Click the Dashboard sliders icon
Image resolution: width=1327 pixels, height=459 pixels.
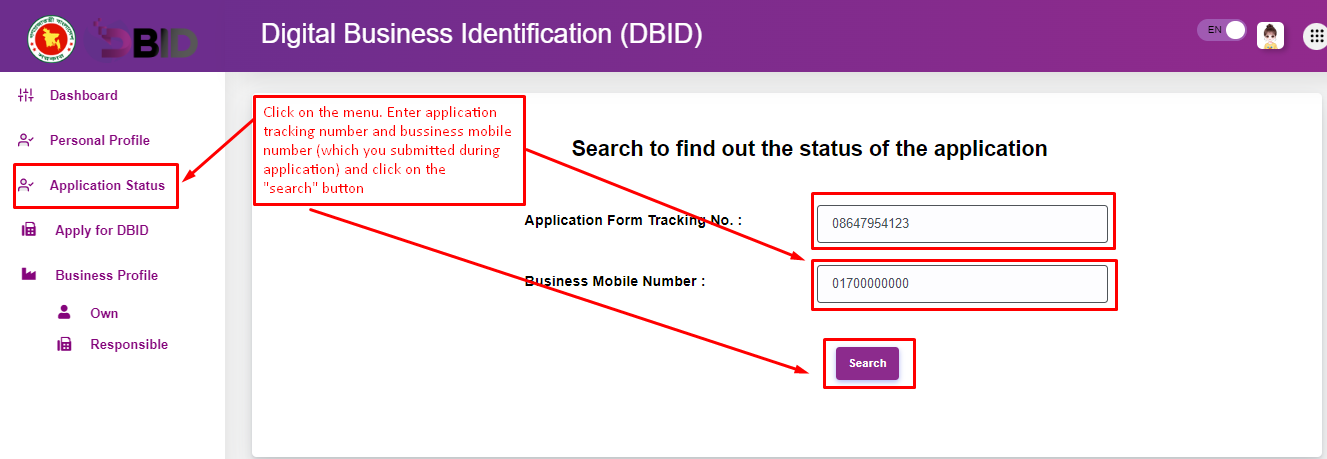pos(26,95)
